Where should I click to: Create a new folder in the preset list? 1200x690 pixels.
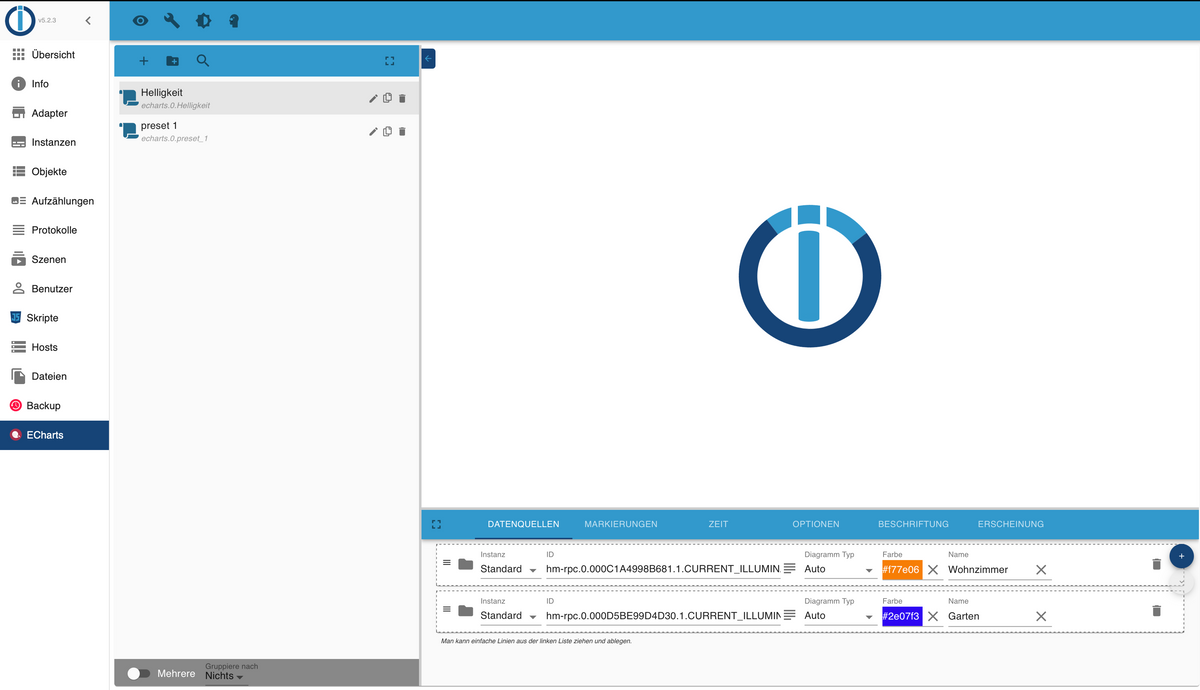pyautogui.click(x=172, y=61)
